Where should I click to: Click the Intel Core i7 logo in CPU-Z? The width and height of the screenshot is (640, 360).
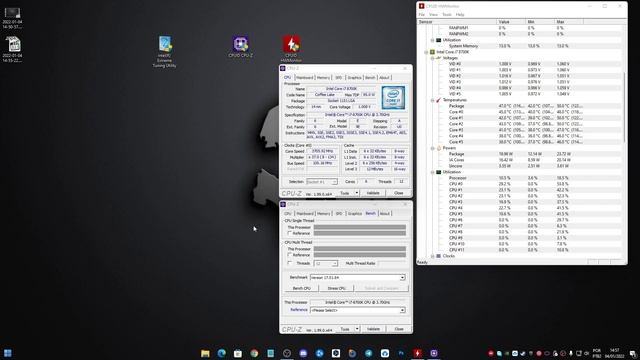393,98
